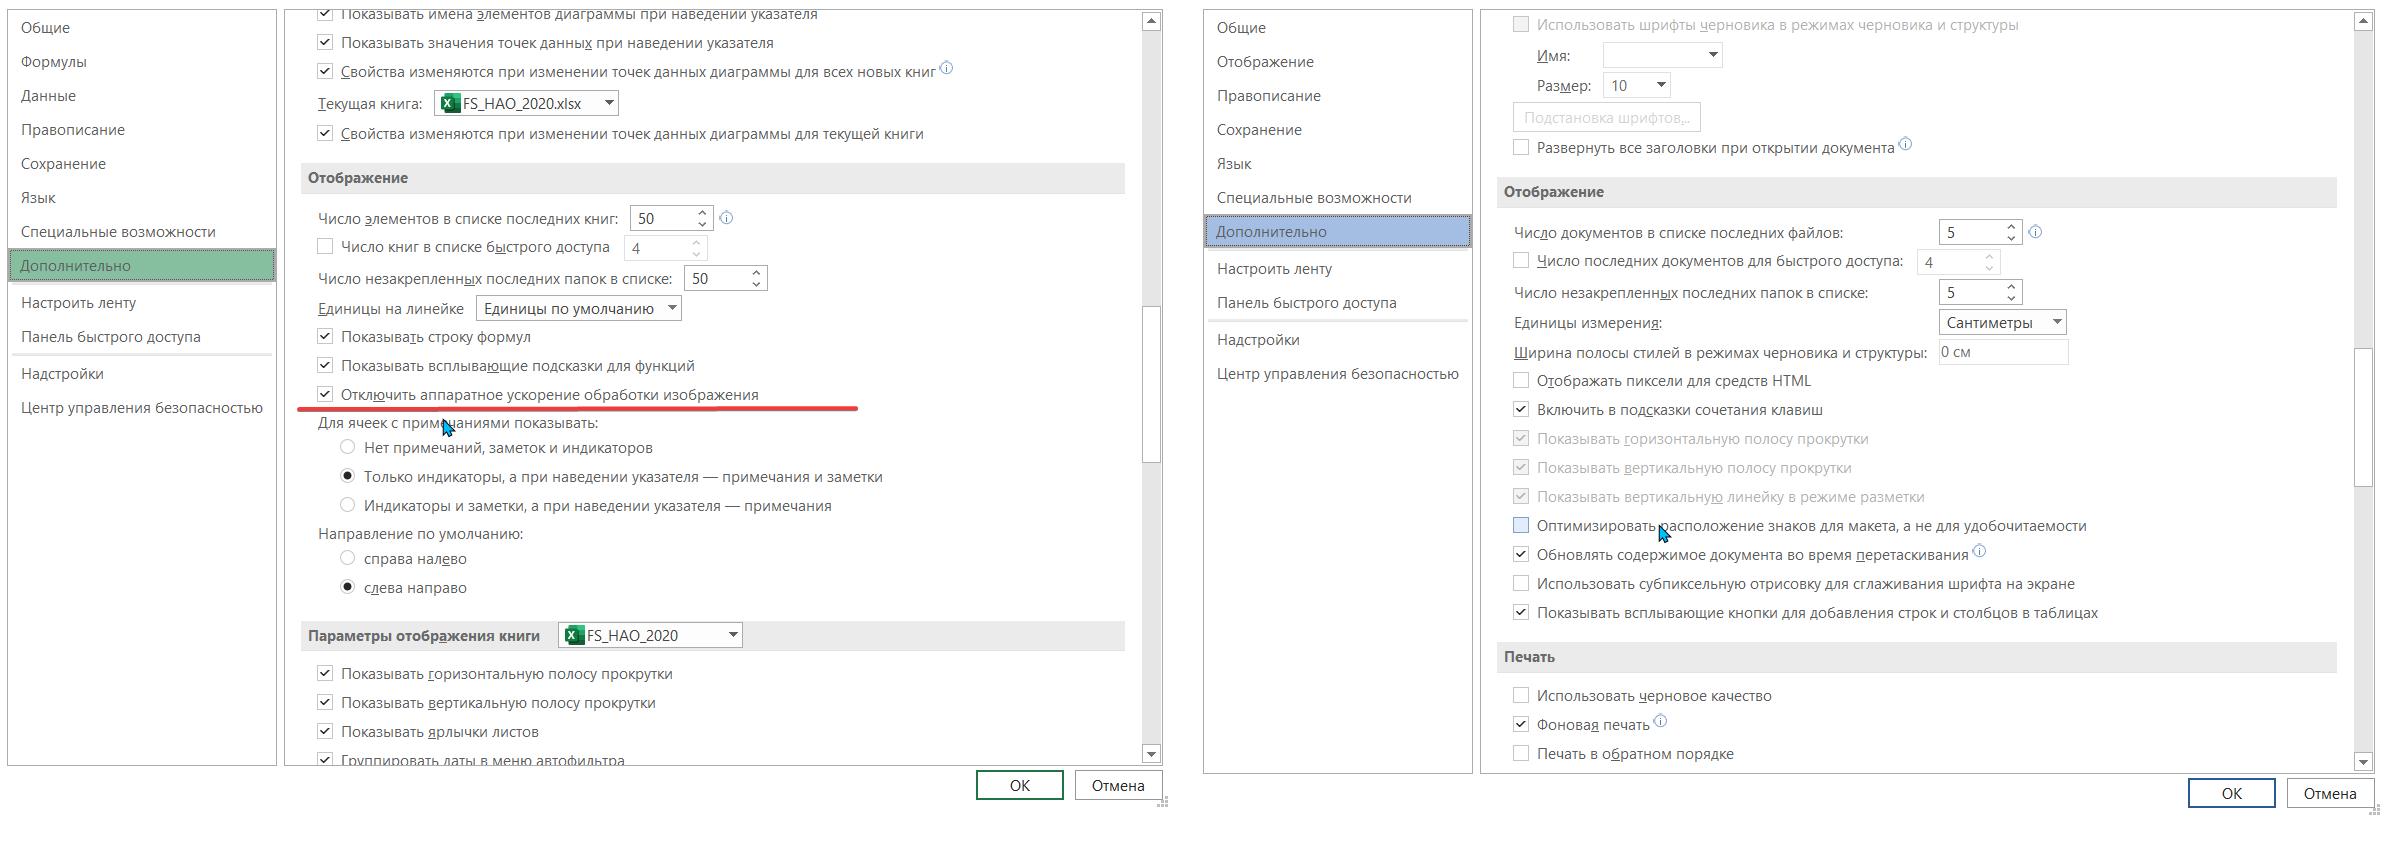Click the info icon next to recent workbooks count in Excel
Screen dimensions: 2402x842
pyautogui.click(x=727, y=217)
